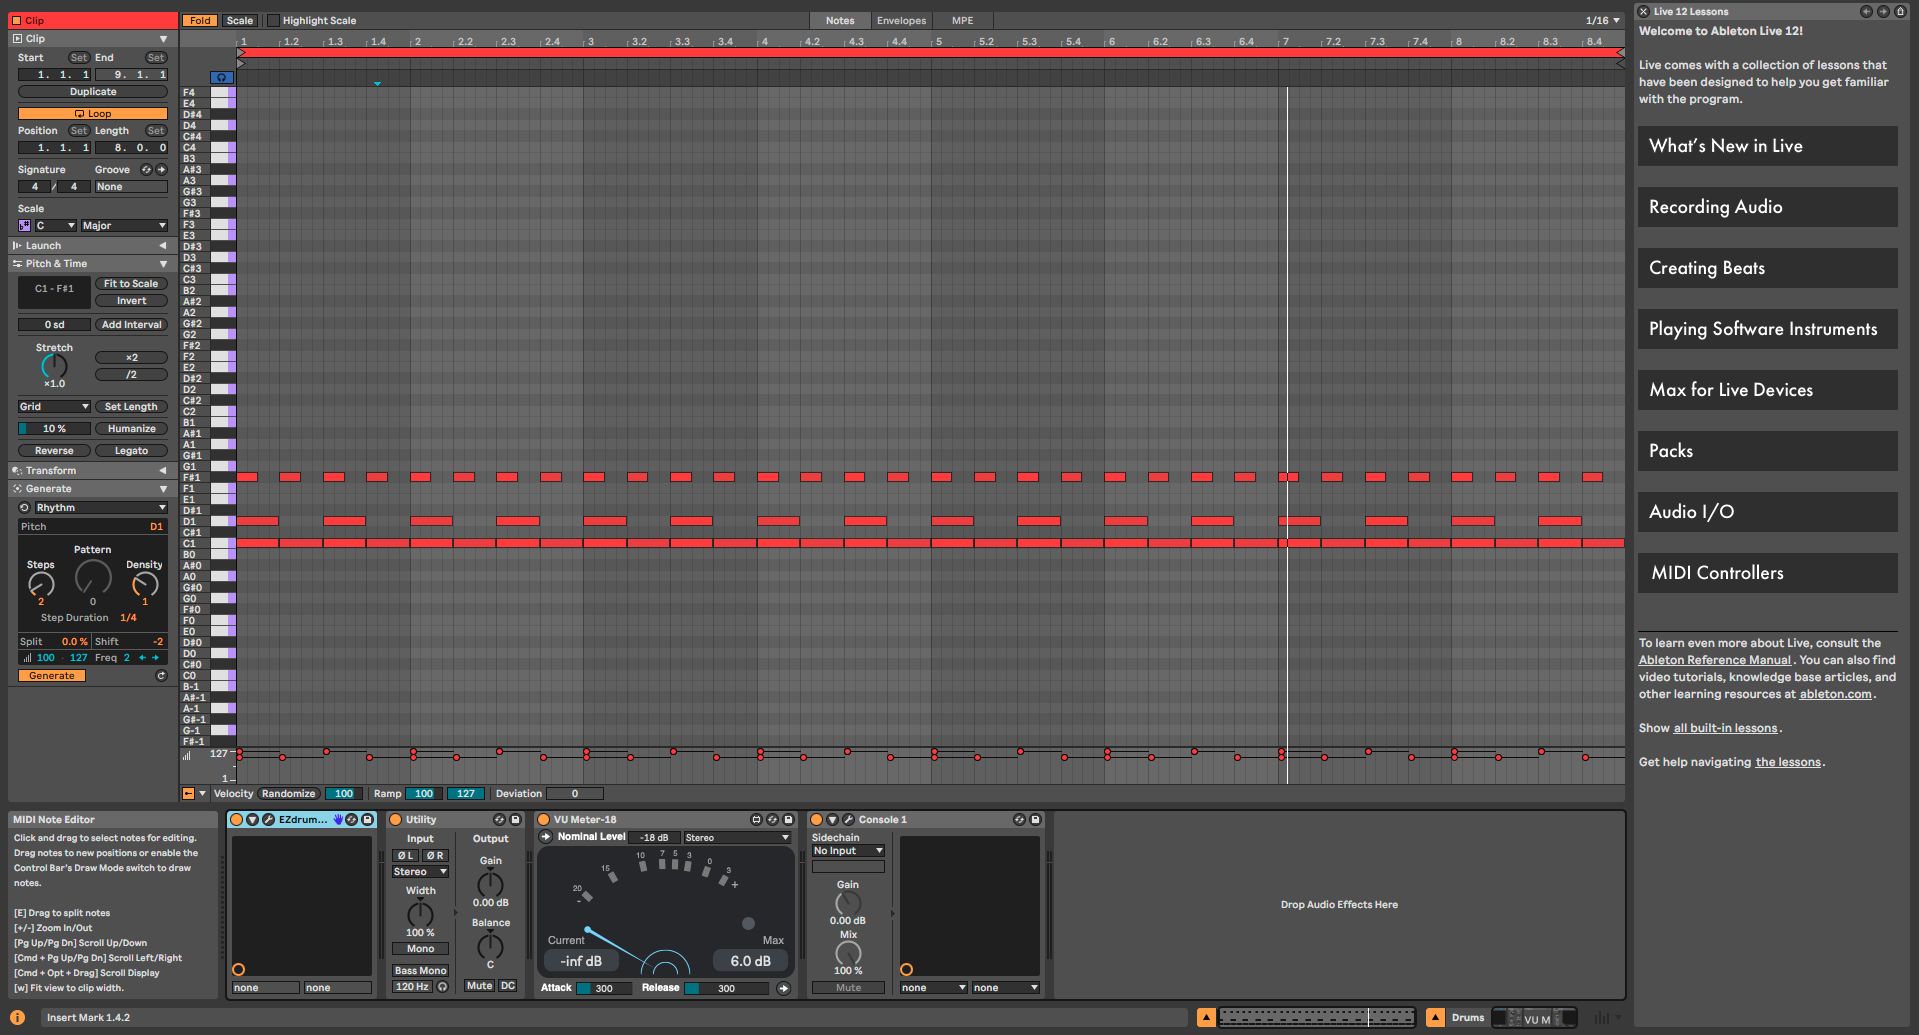Click the save preset icon on the Utility device
The height and width of the screenshot is (1035, 1919).
(515, 819)
